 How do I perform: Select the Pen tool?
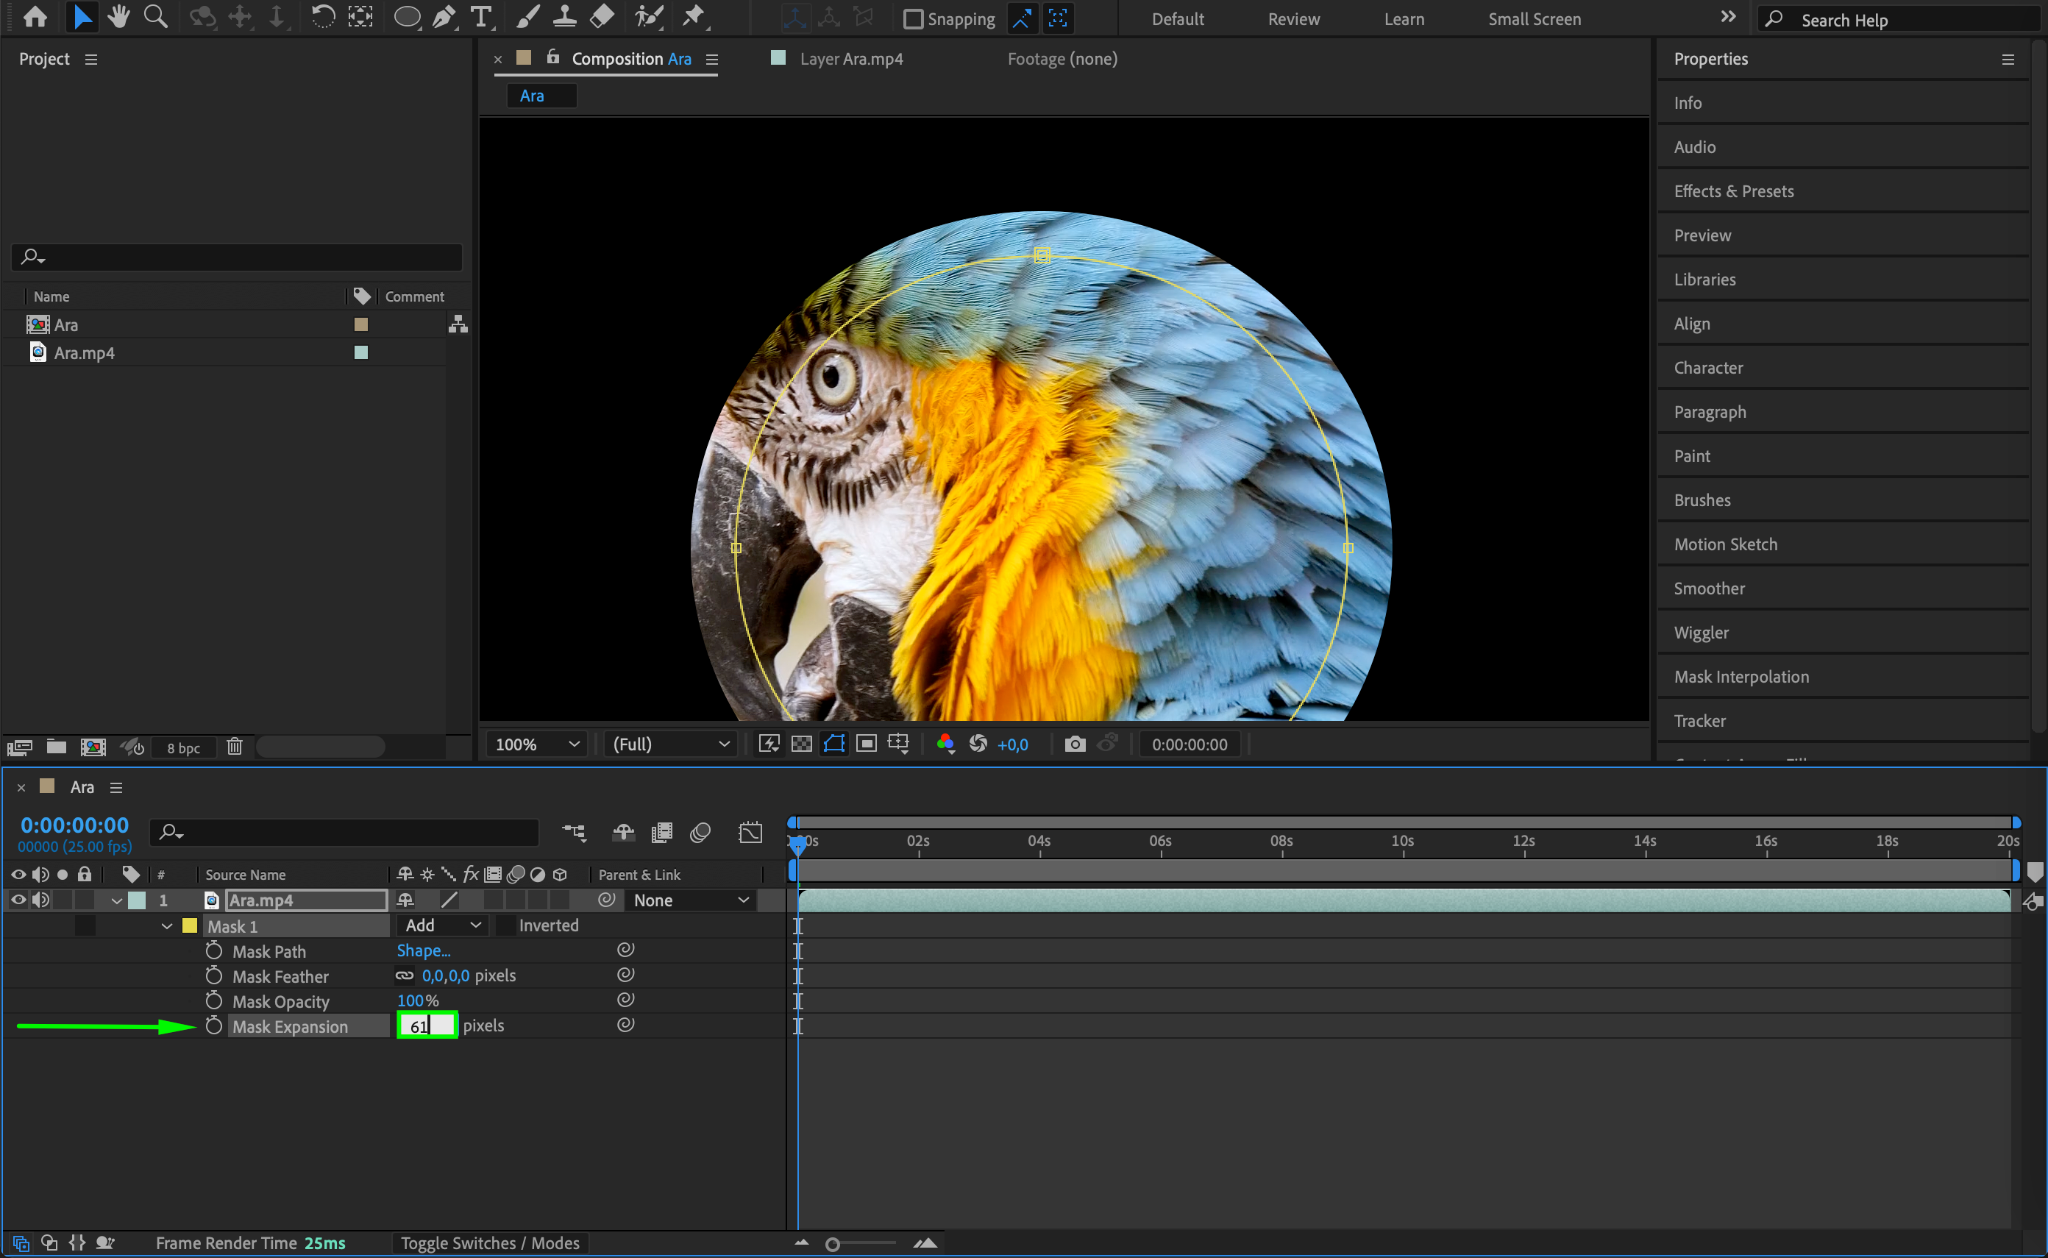point(444,17)
